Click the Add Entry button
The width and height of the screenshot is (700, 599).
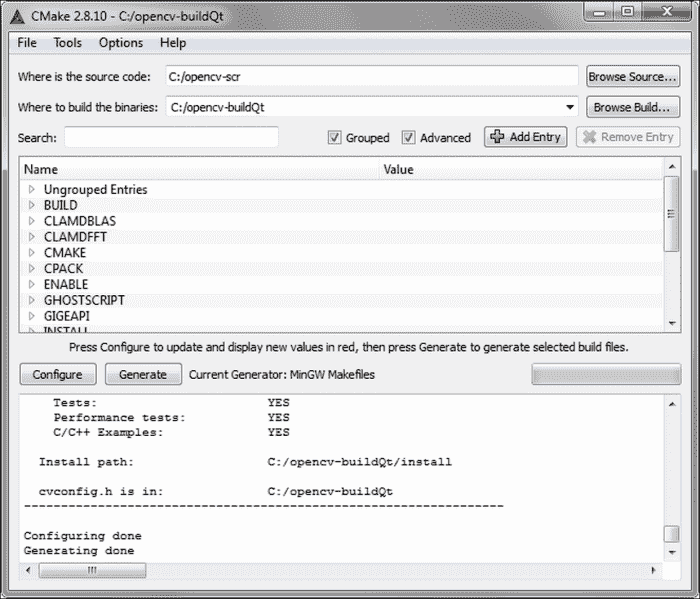click(525, 137)
